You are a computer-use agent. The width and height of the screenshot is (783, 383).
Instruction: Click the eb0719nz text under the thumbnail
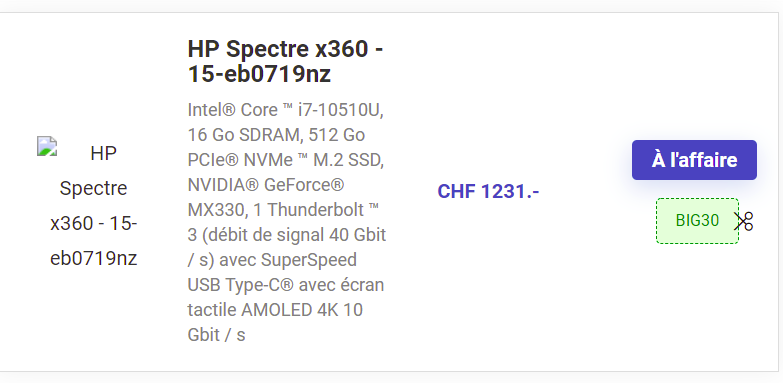tap(93, 259)
